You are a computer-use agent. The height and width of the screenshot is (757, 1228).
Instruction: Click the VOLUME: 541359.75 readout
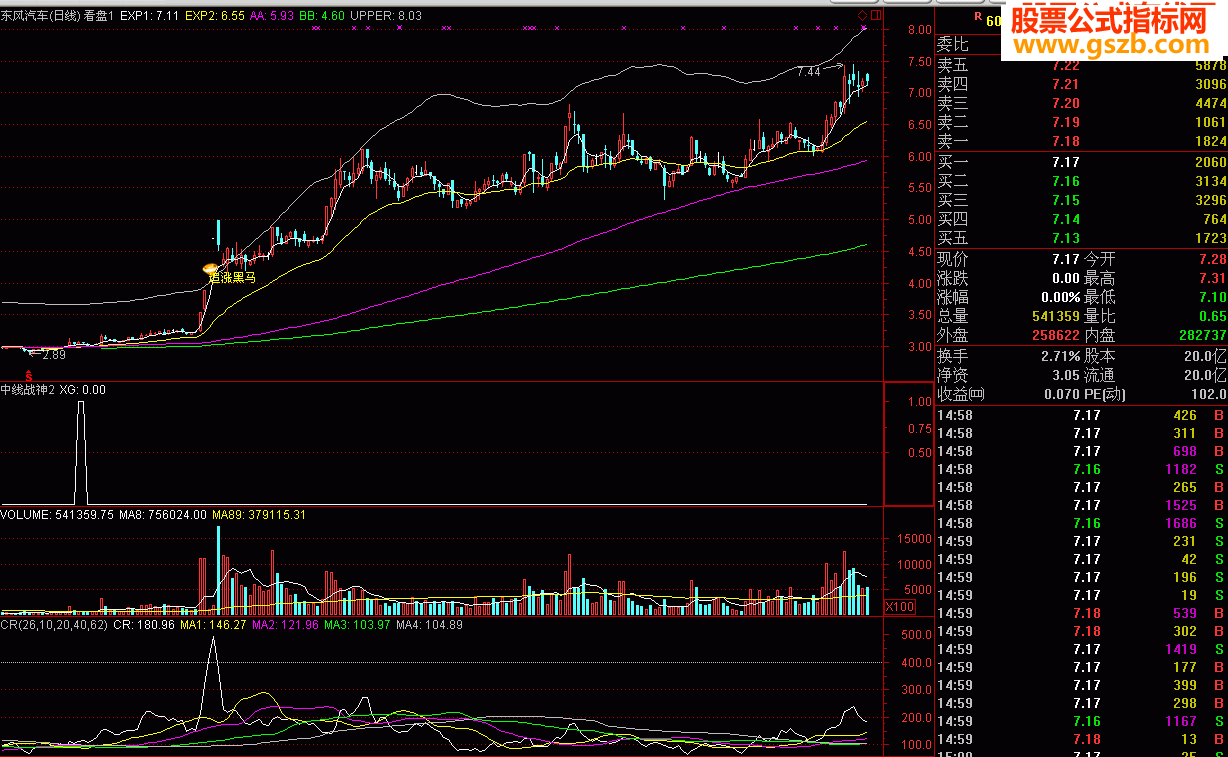(57, 515)
